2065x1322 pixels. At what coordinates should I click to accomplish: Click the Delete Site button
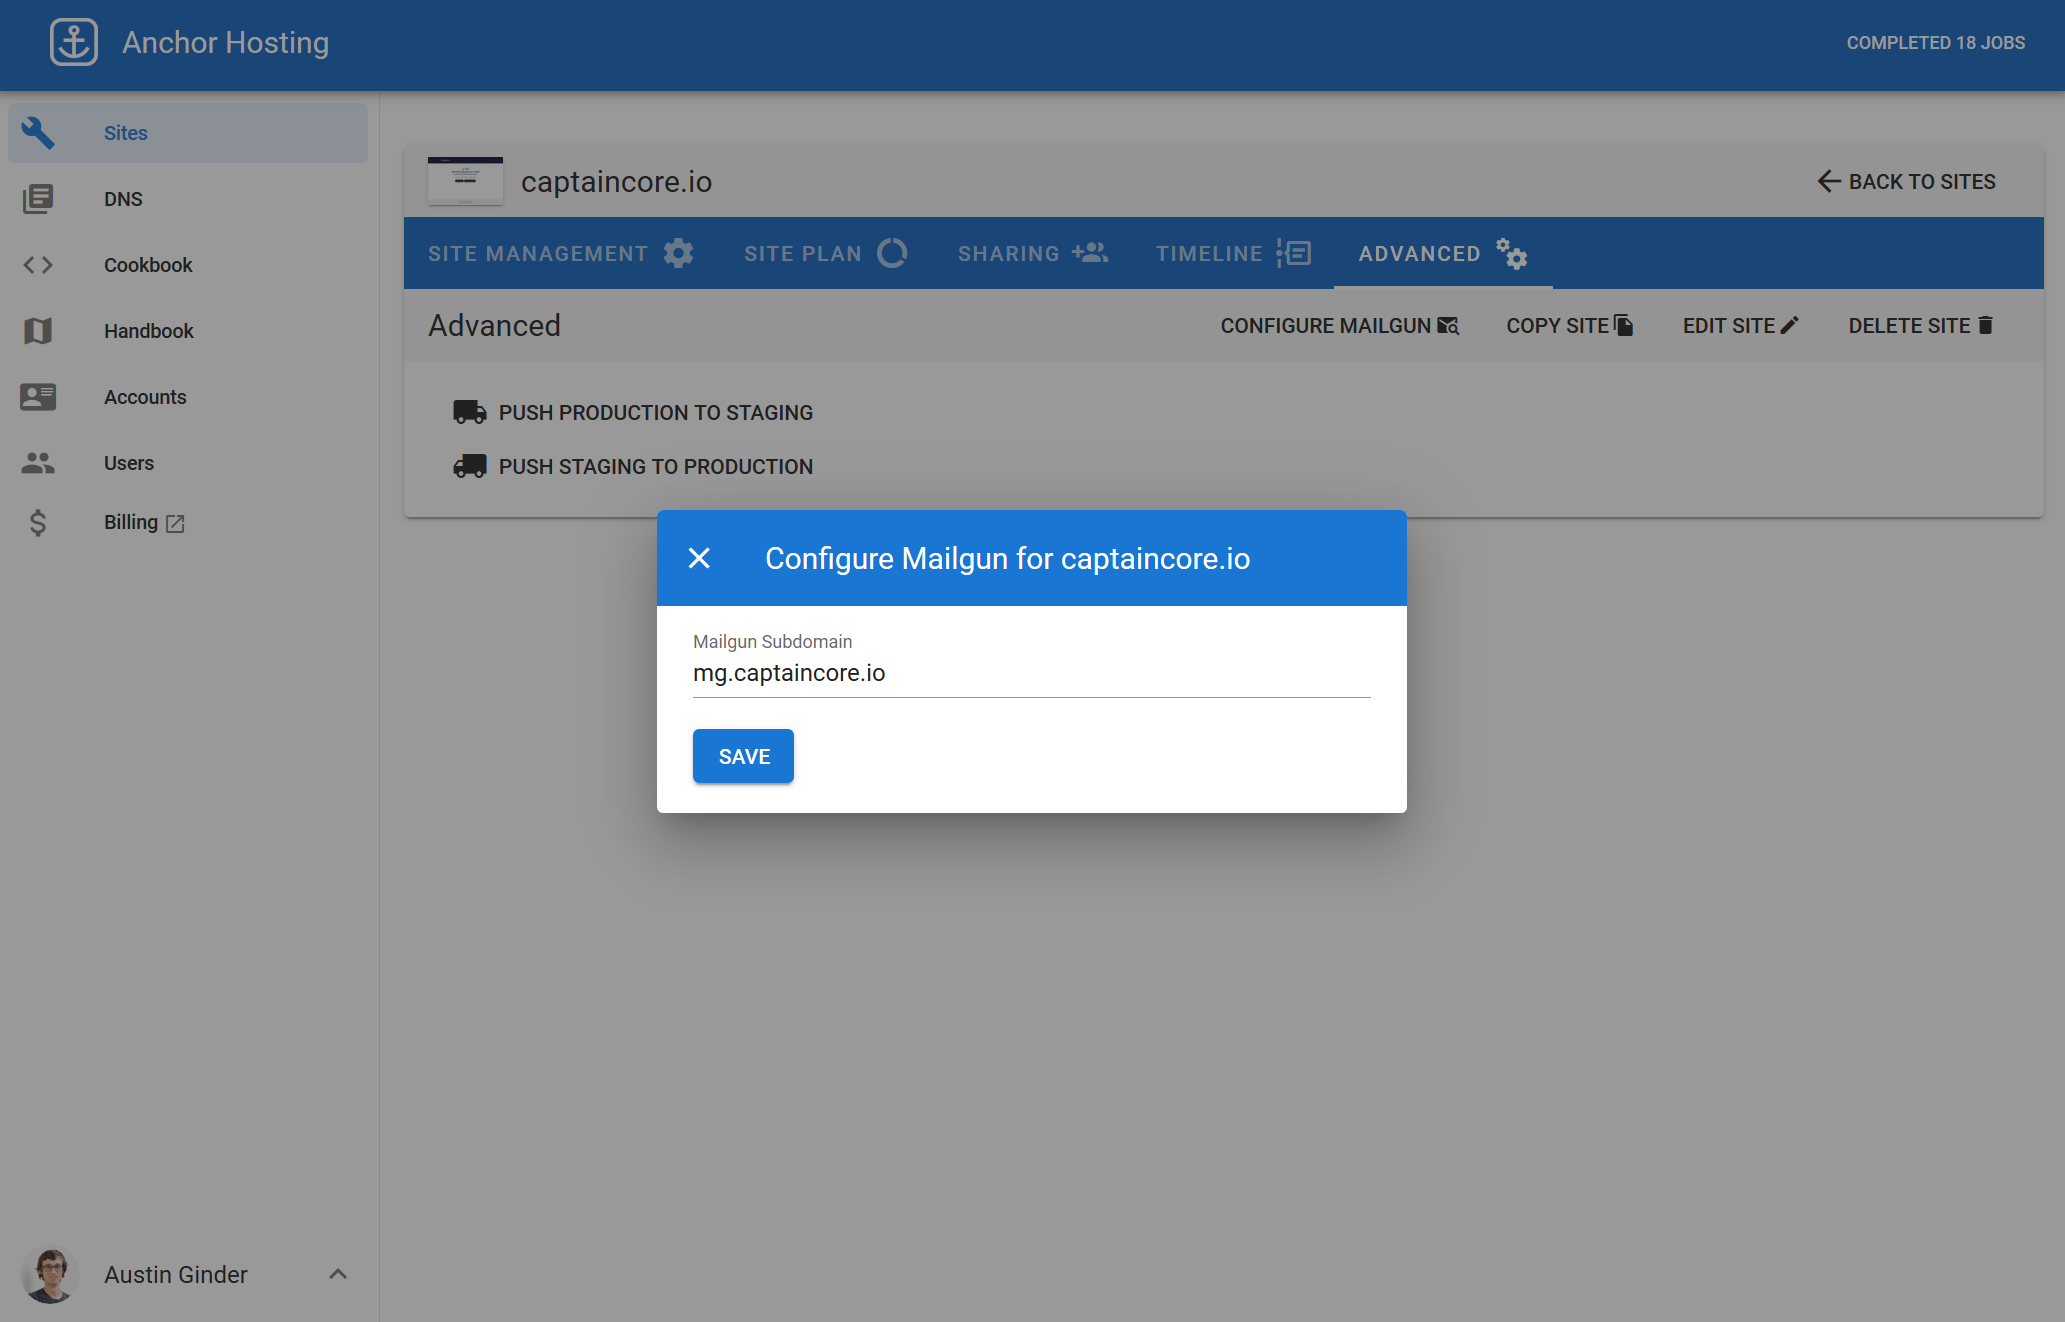click(x=1921, y=326)
